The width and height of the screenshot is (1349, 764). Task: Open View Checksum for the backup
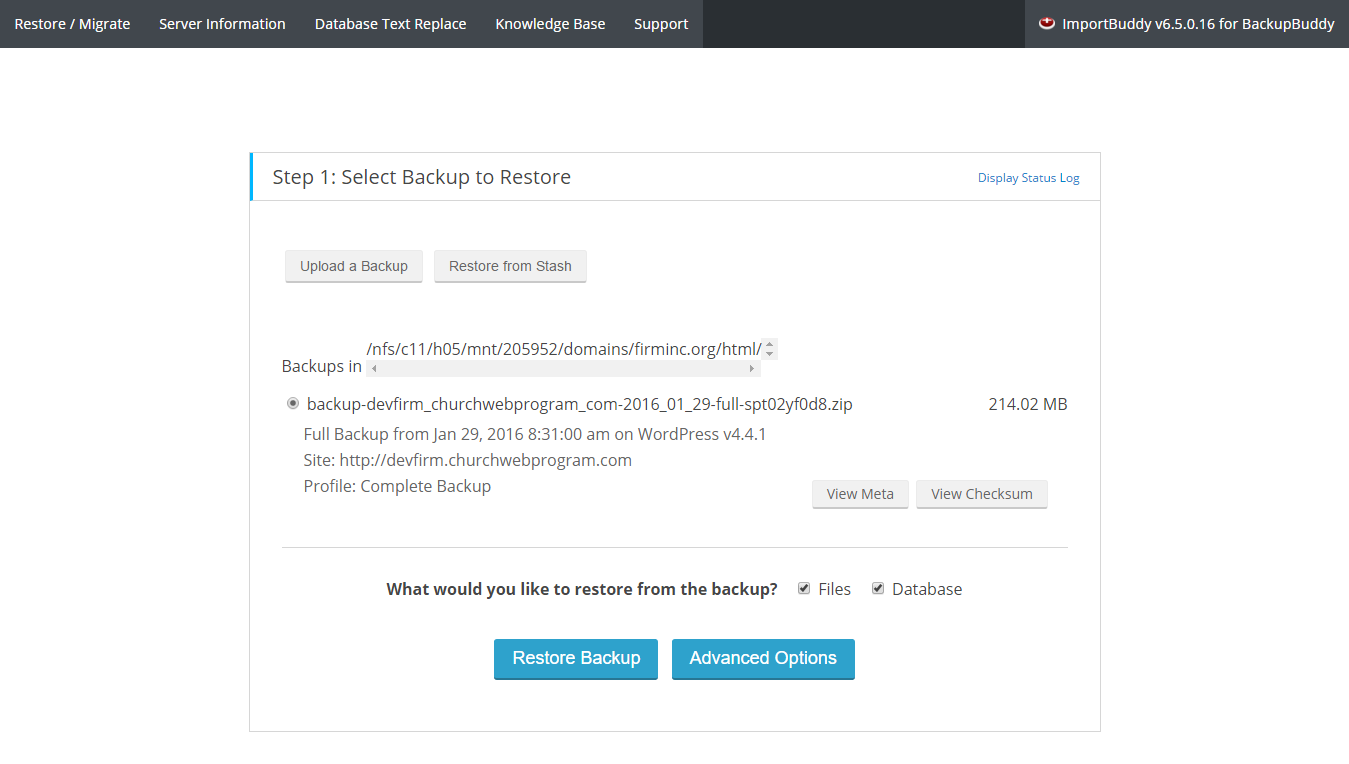coord(981,494)
